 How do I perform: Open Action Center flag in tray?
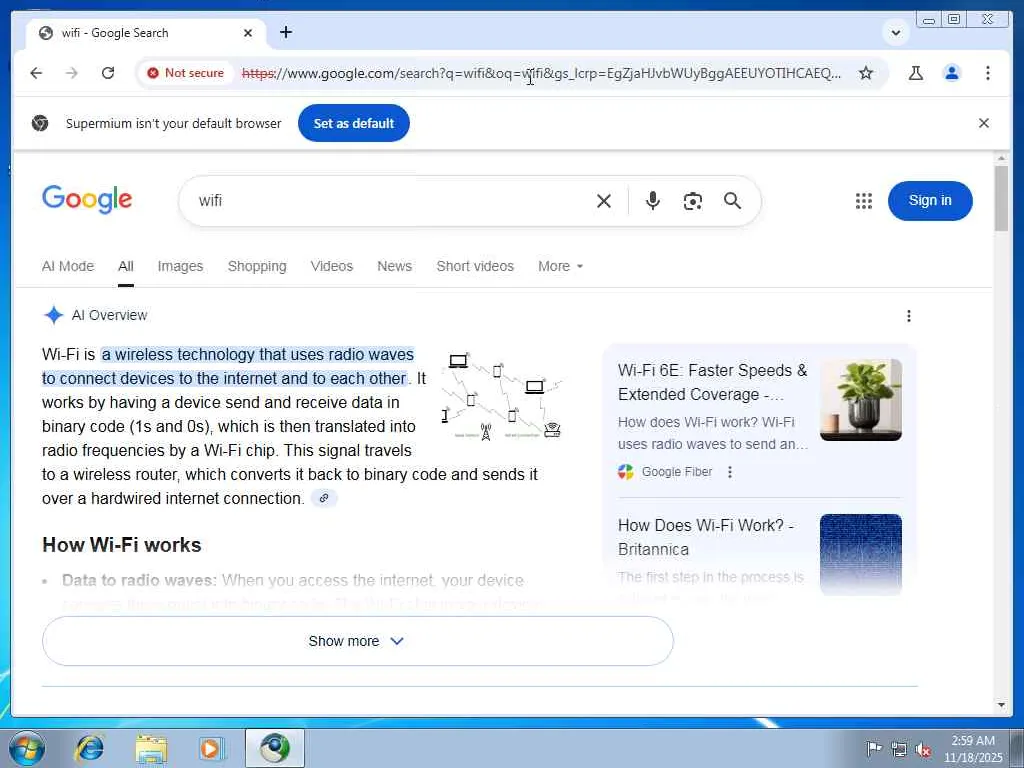[x=873, y=748]
